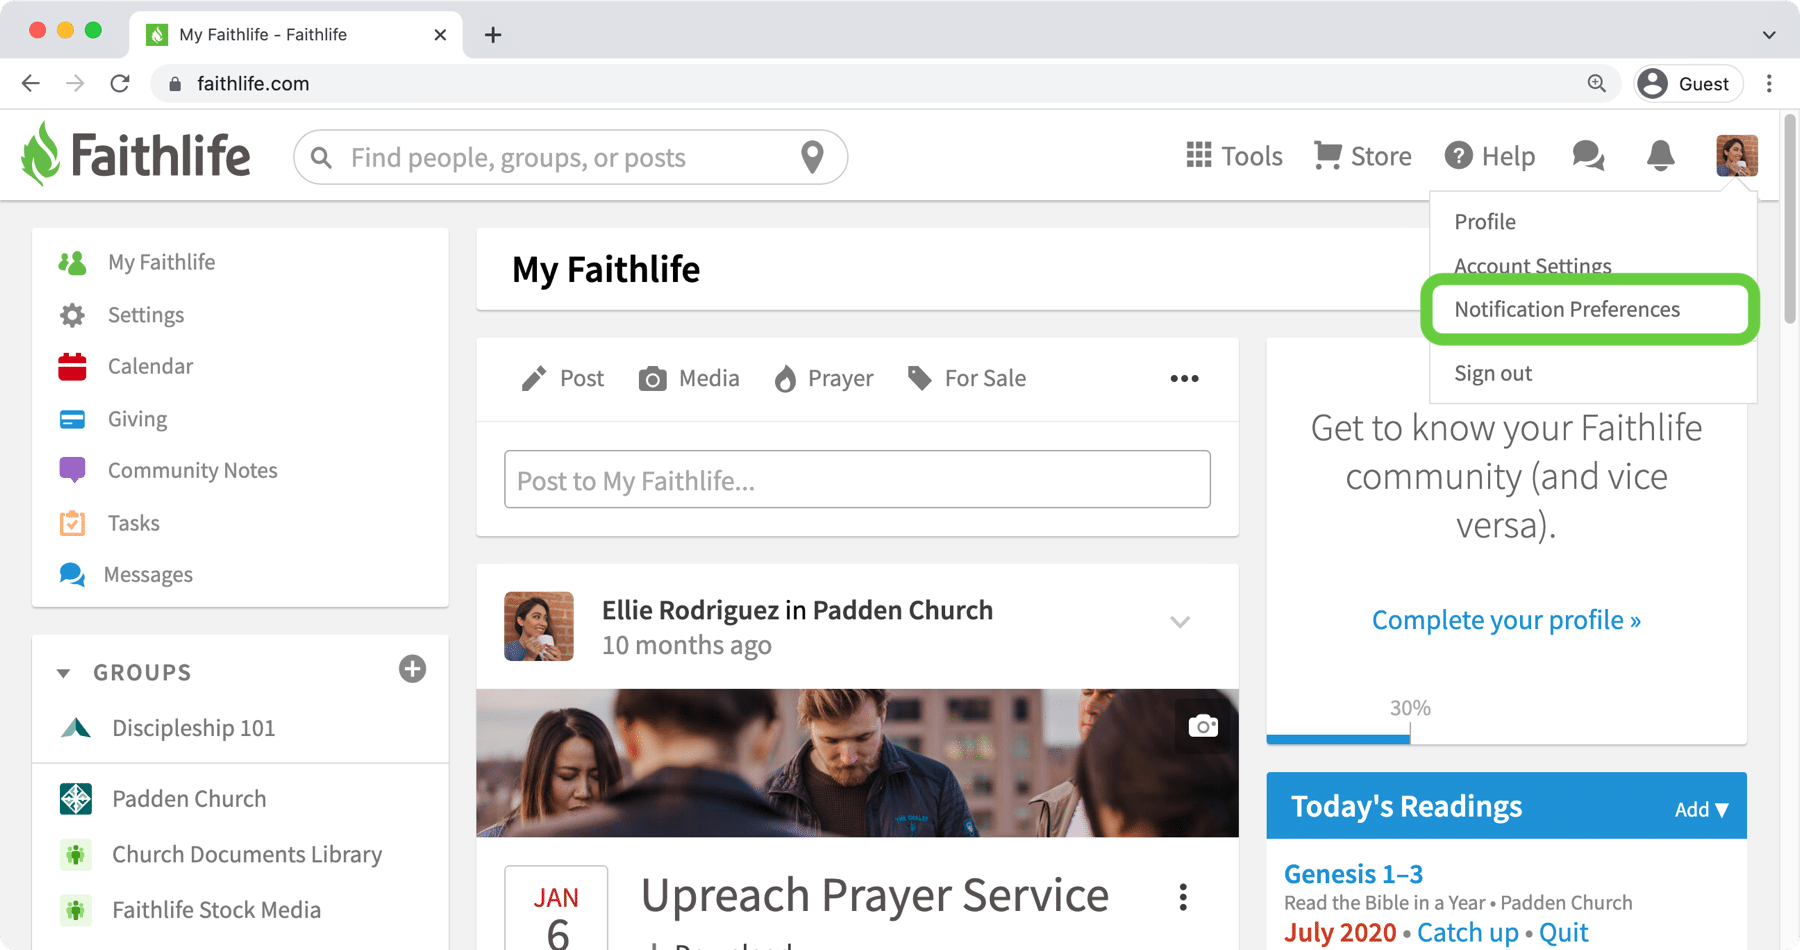Viewport: 1800px width, 950px height.
Task: Open Upreach Prayer Service options menu
Action: pyautogui.click(x=1183, y=896)
